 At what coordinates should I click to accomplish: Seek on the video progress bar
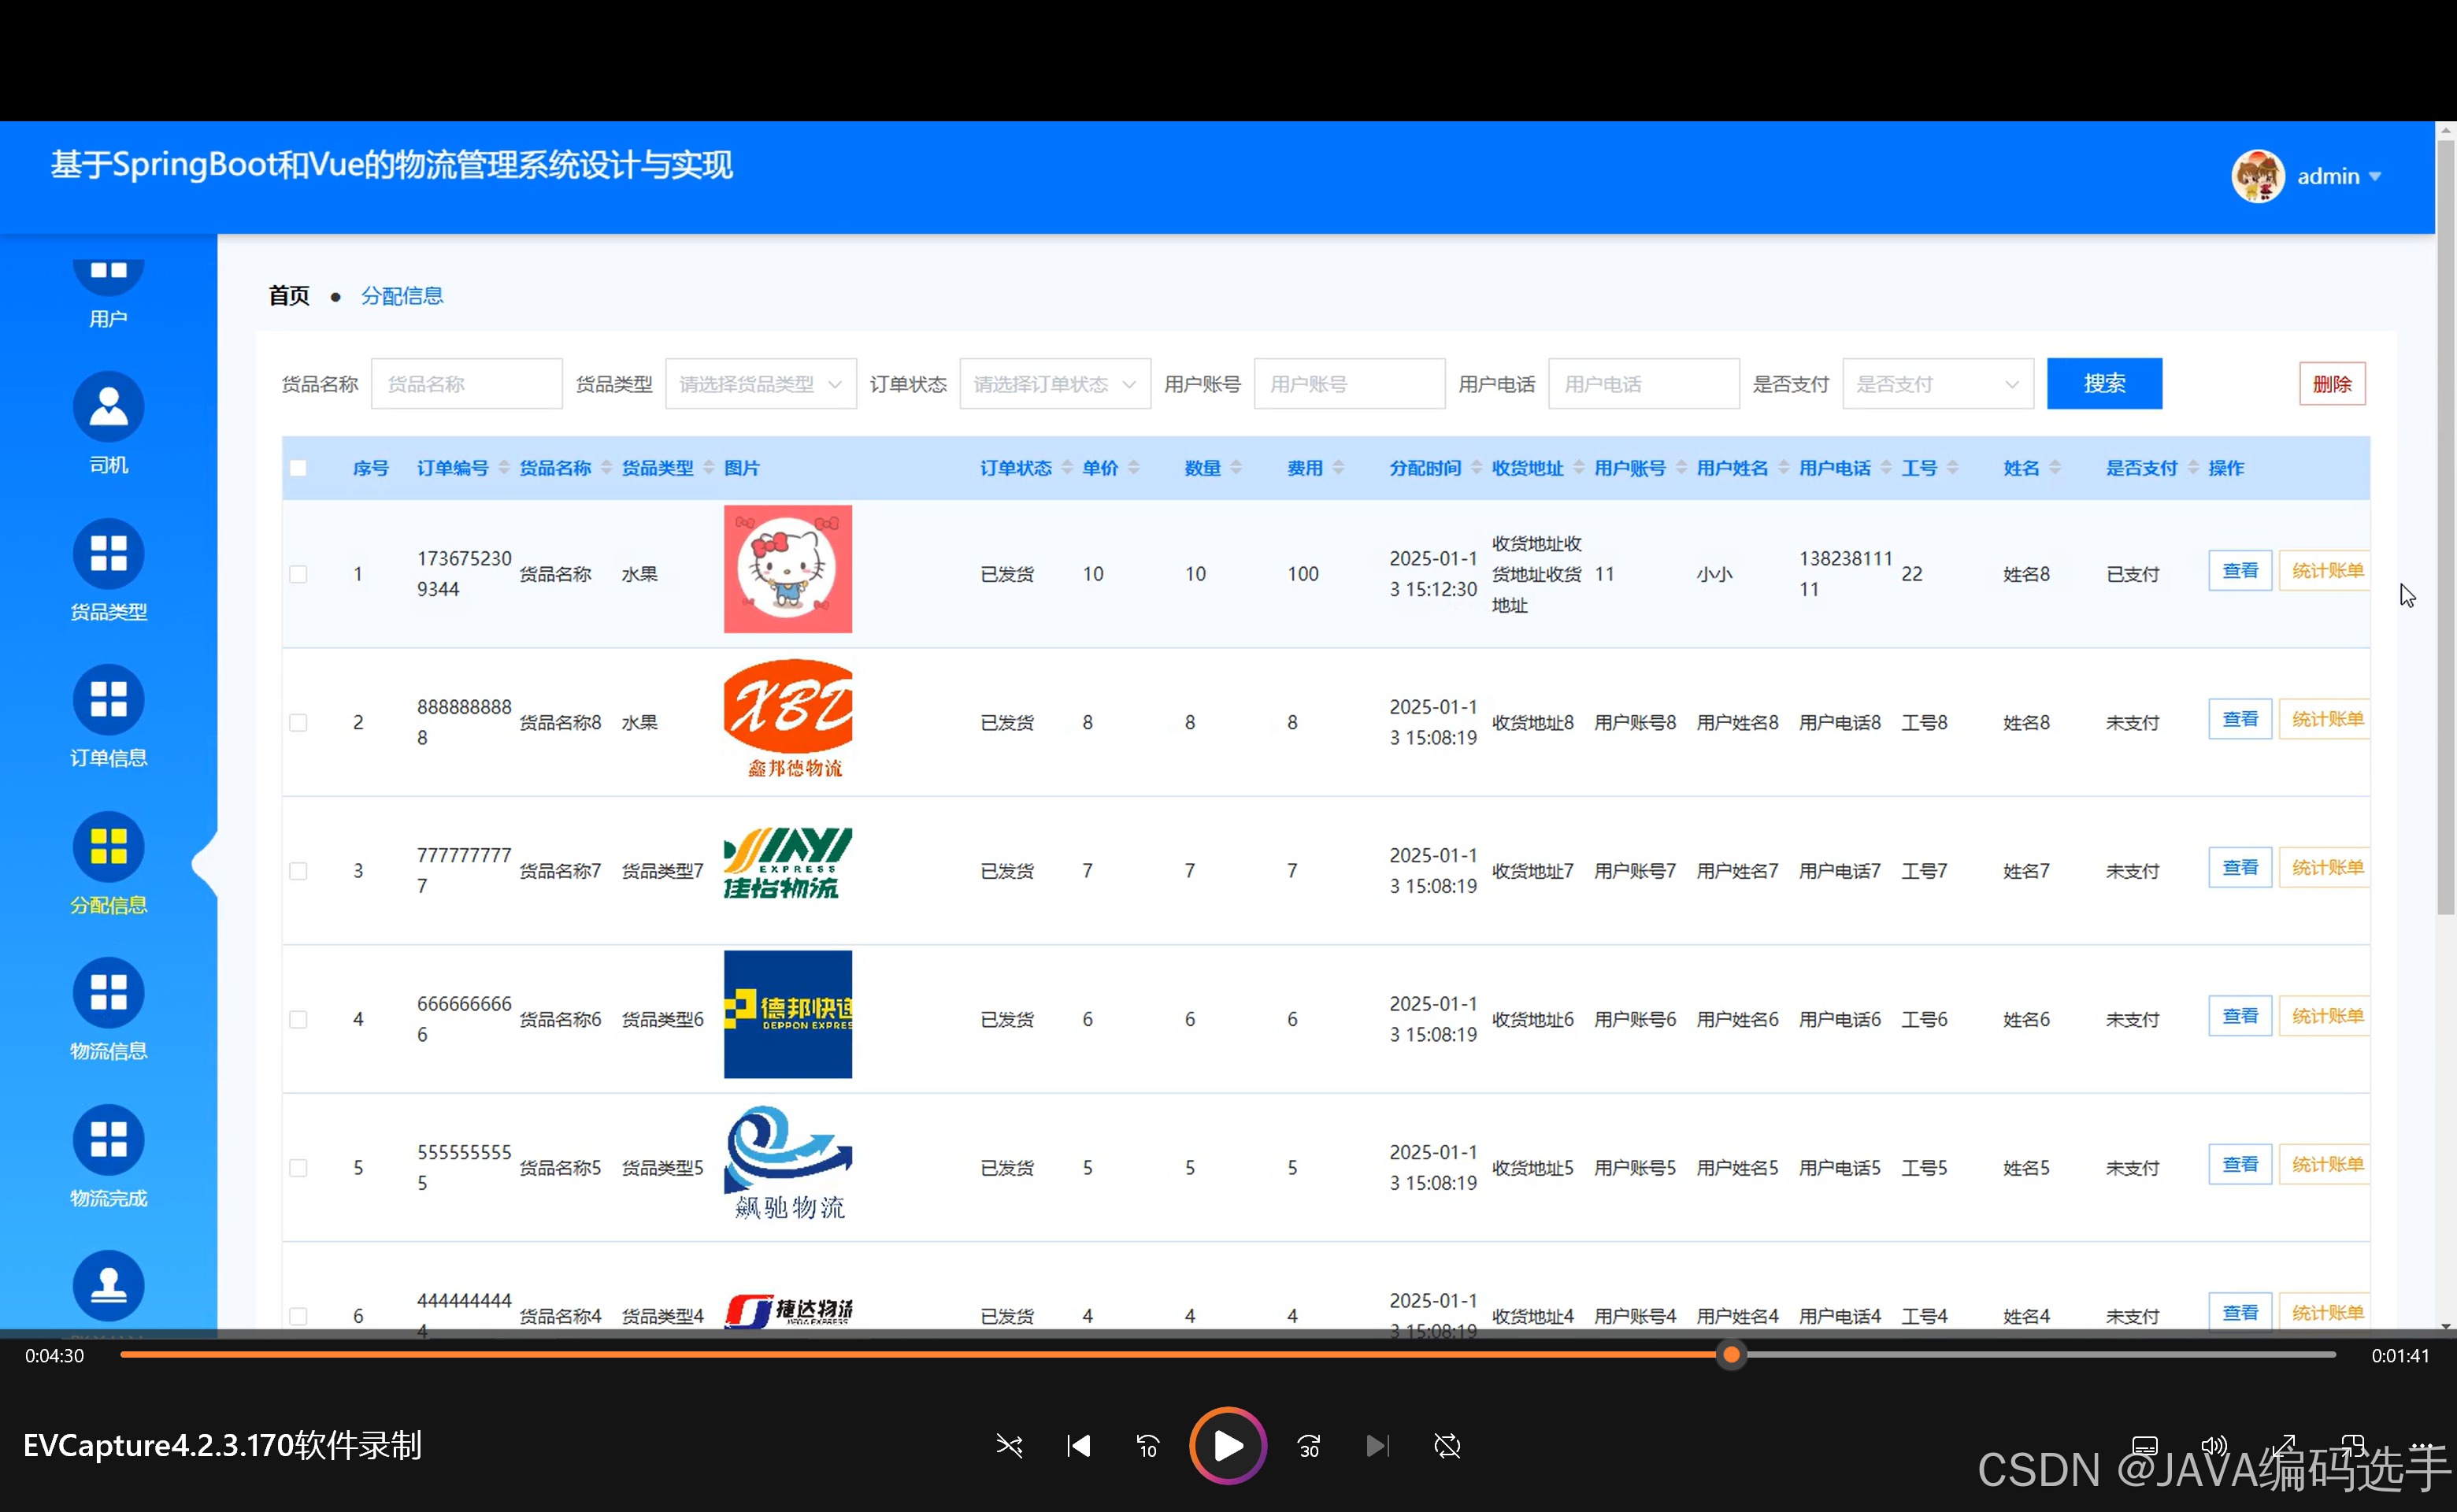point(1228,1355)
